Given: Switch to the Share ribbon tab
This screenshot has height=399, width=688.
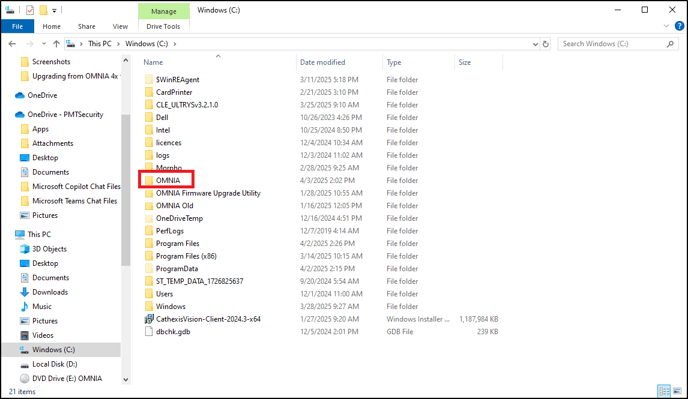Looking at the screenshot, I should [x=86, y=26].
